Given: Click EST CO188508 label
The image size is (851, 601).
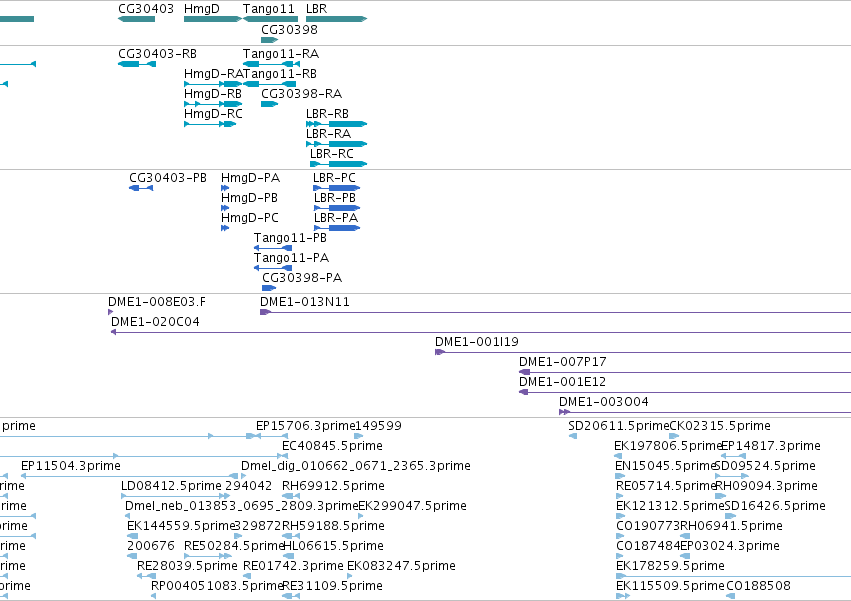Looking at the screenshot, I should (x=758, y=586).
